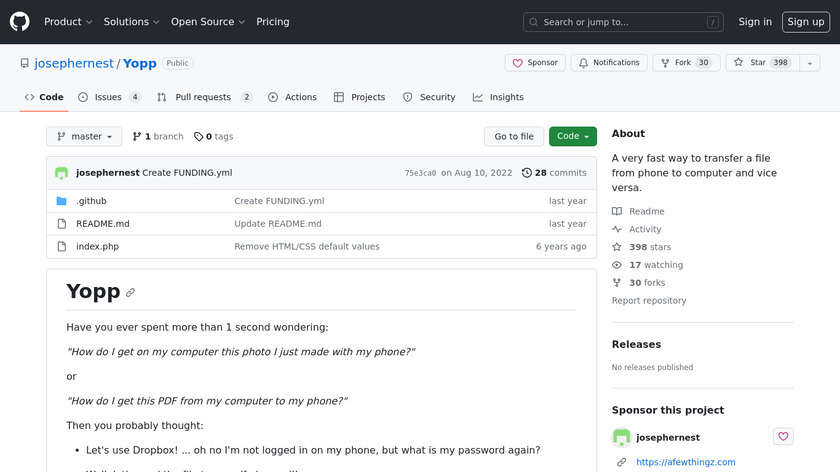Expand the master branch dropdown
840x472 pixels.
tap(84, 137)
